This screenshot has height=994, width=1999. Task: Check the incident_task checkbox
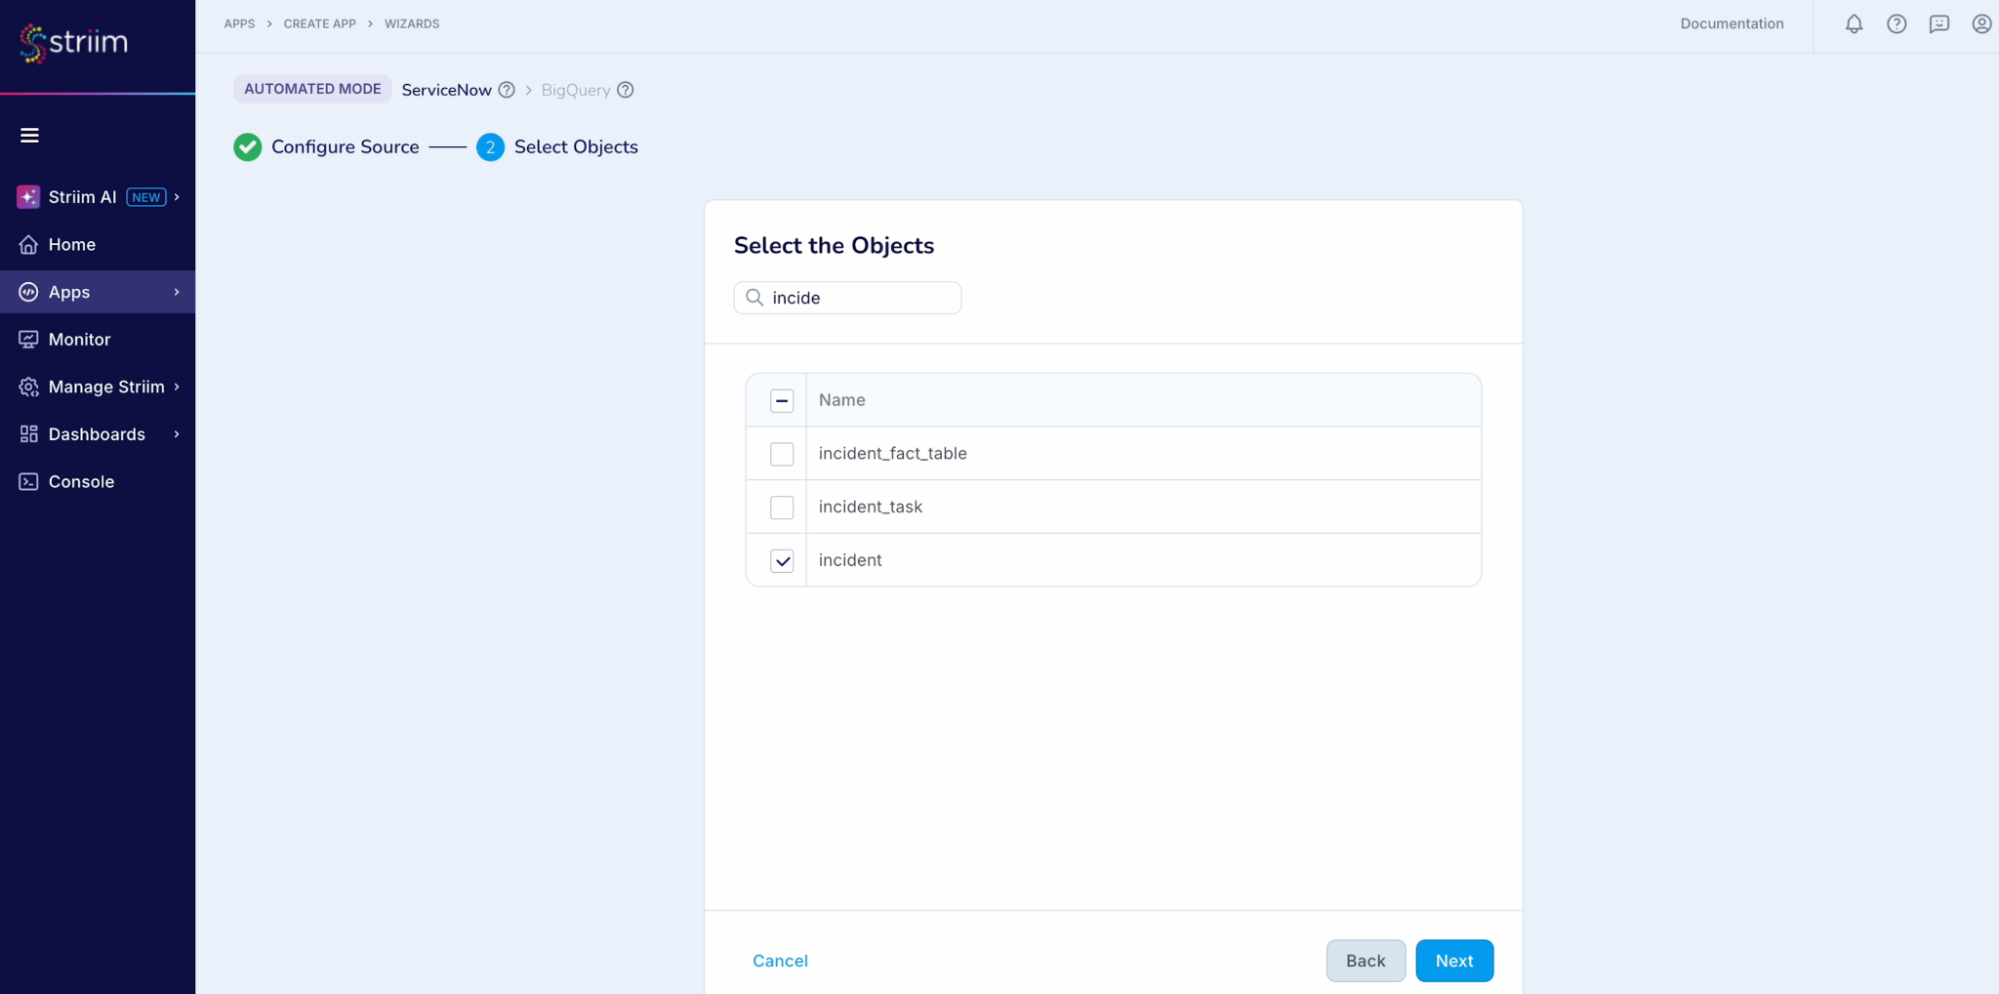pyautogui.click(x=782, y=508)
